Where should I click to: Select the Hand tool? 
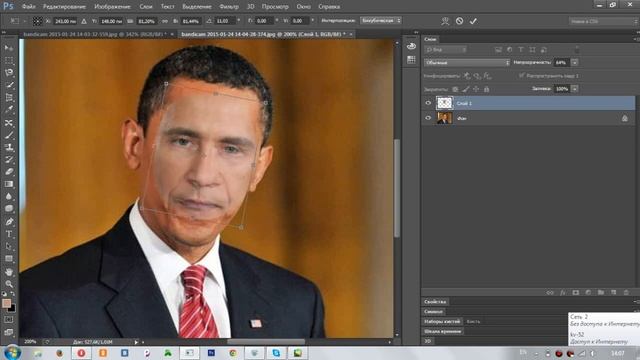9,271
